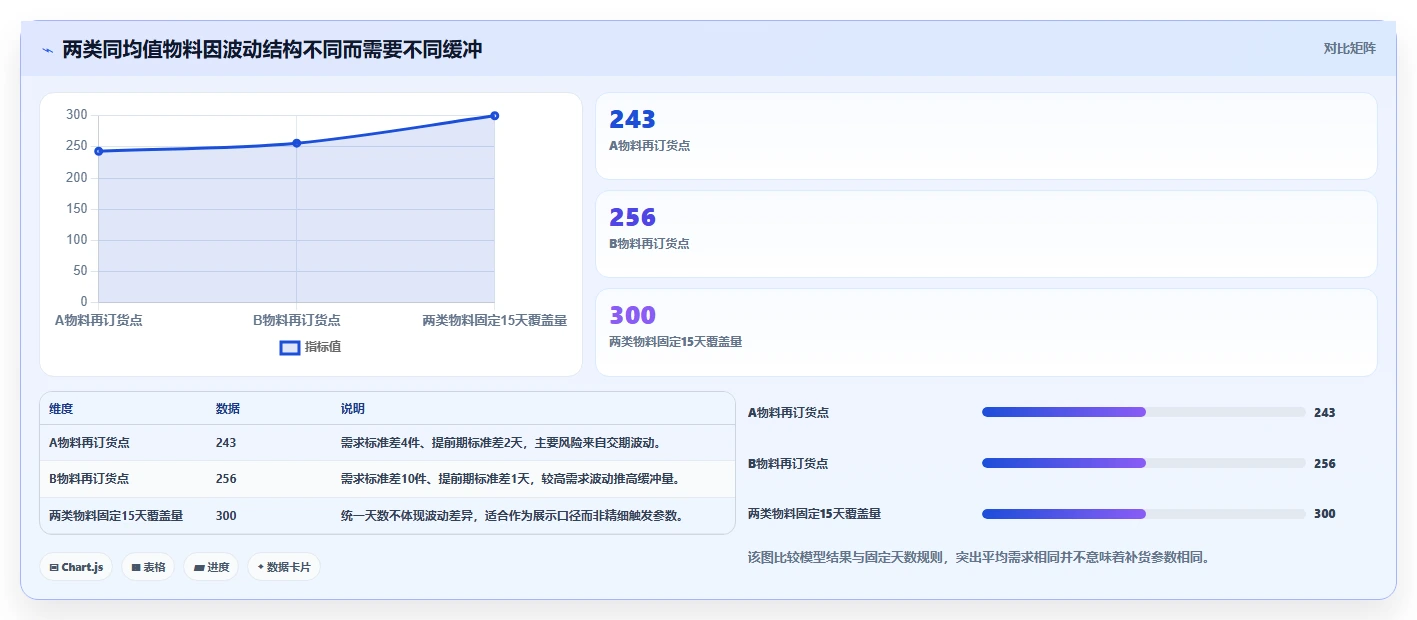This screenshot has height=620, width=1417.
Task: Click the card caption 两类物料固定15天覆盖量 under 300
Action: (675, 342)
